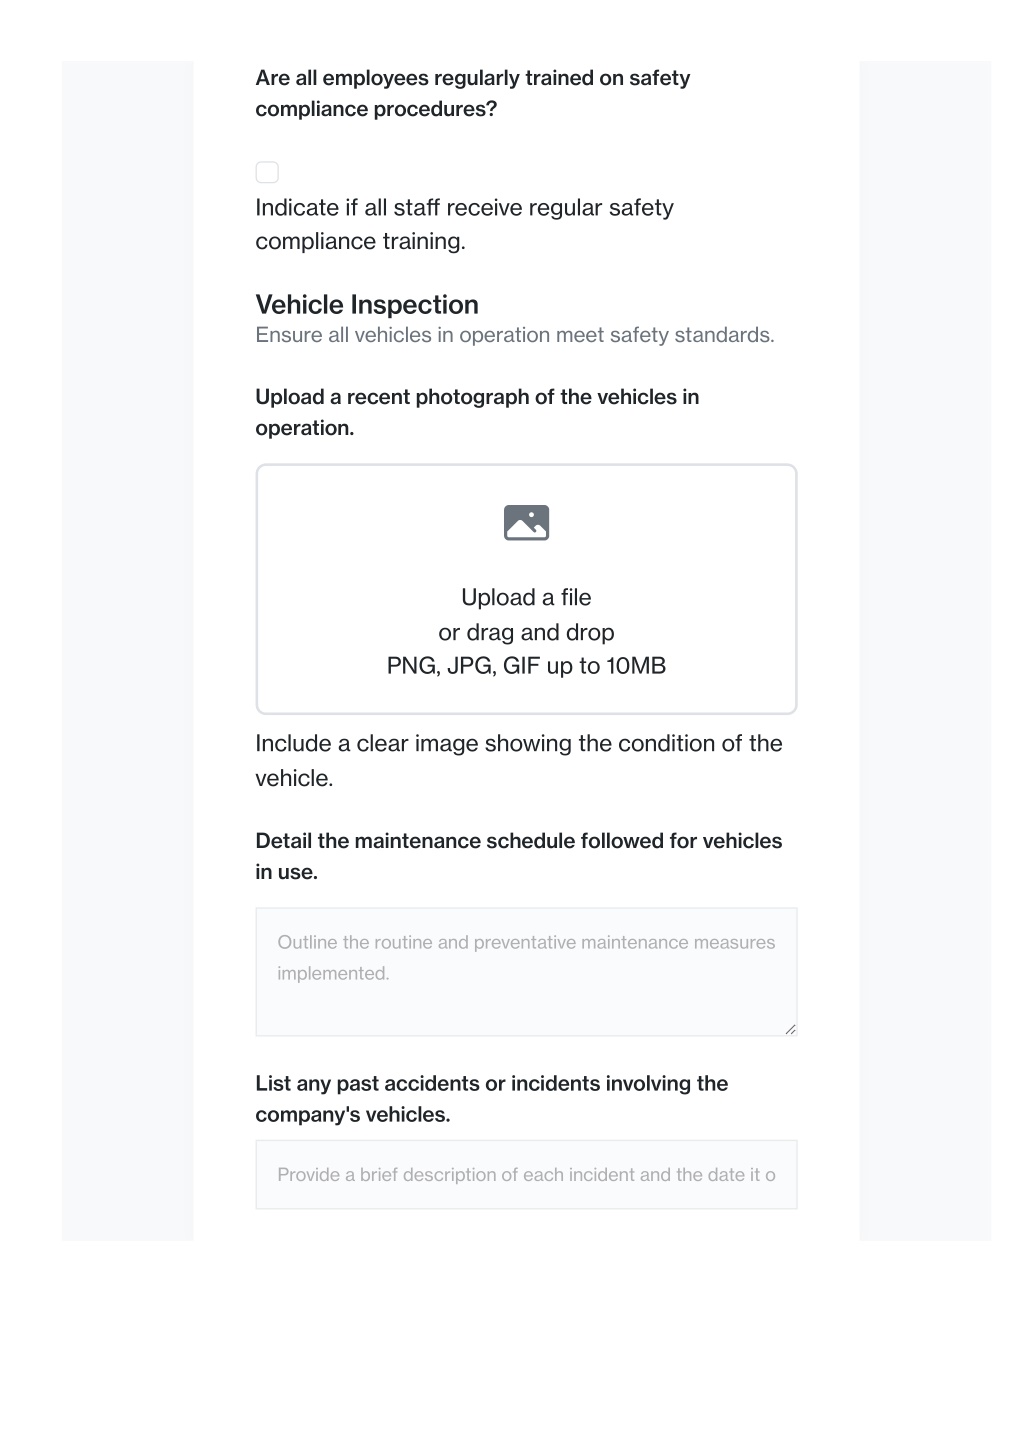Click the image placeholder icon in upload area
Screen dimensions: 1024x1449
(x=526, y=523)
